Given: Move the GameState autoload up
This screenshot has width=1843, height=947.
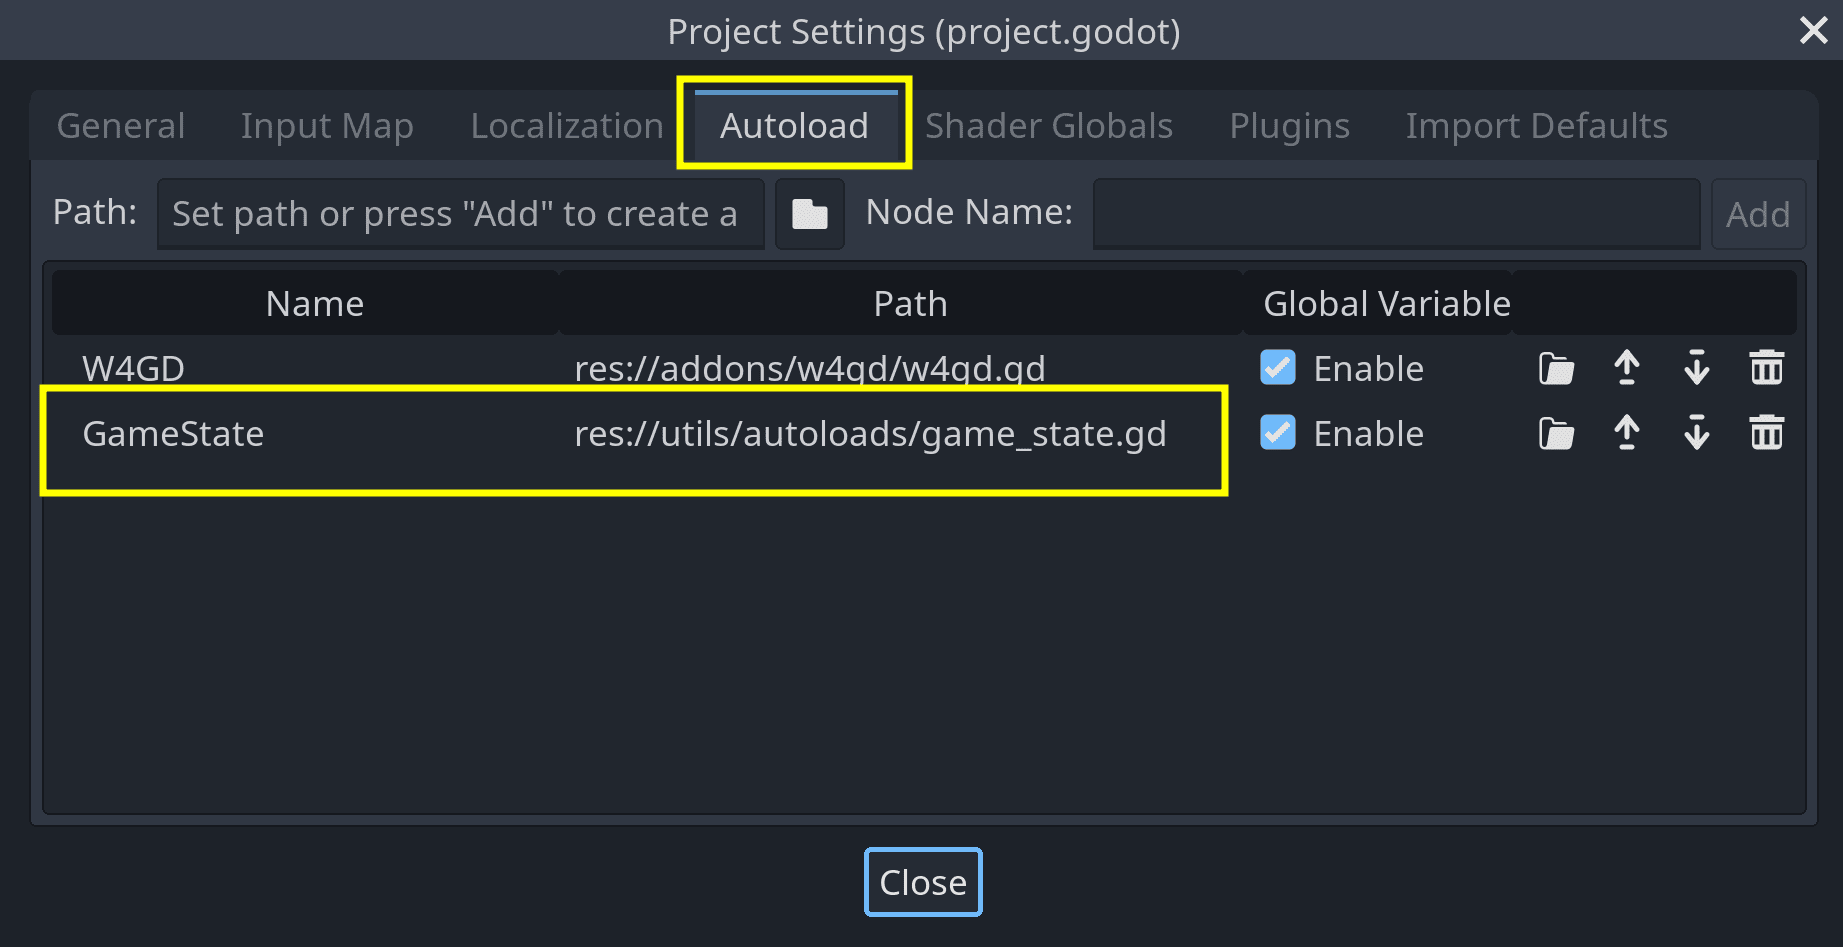Looking at the screenshot, I should coord(1626,434).
